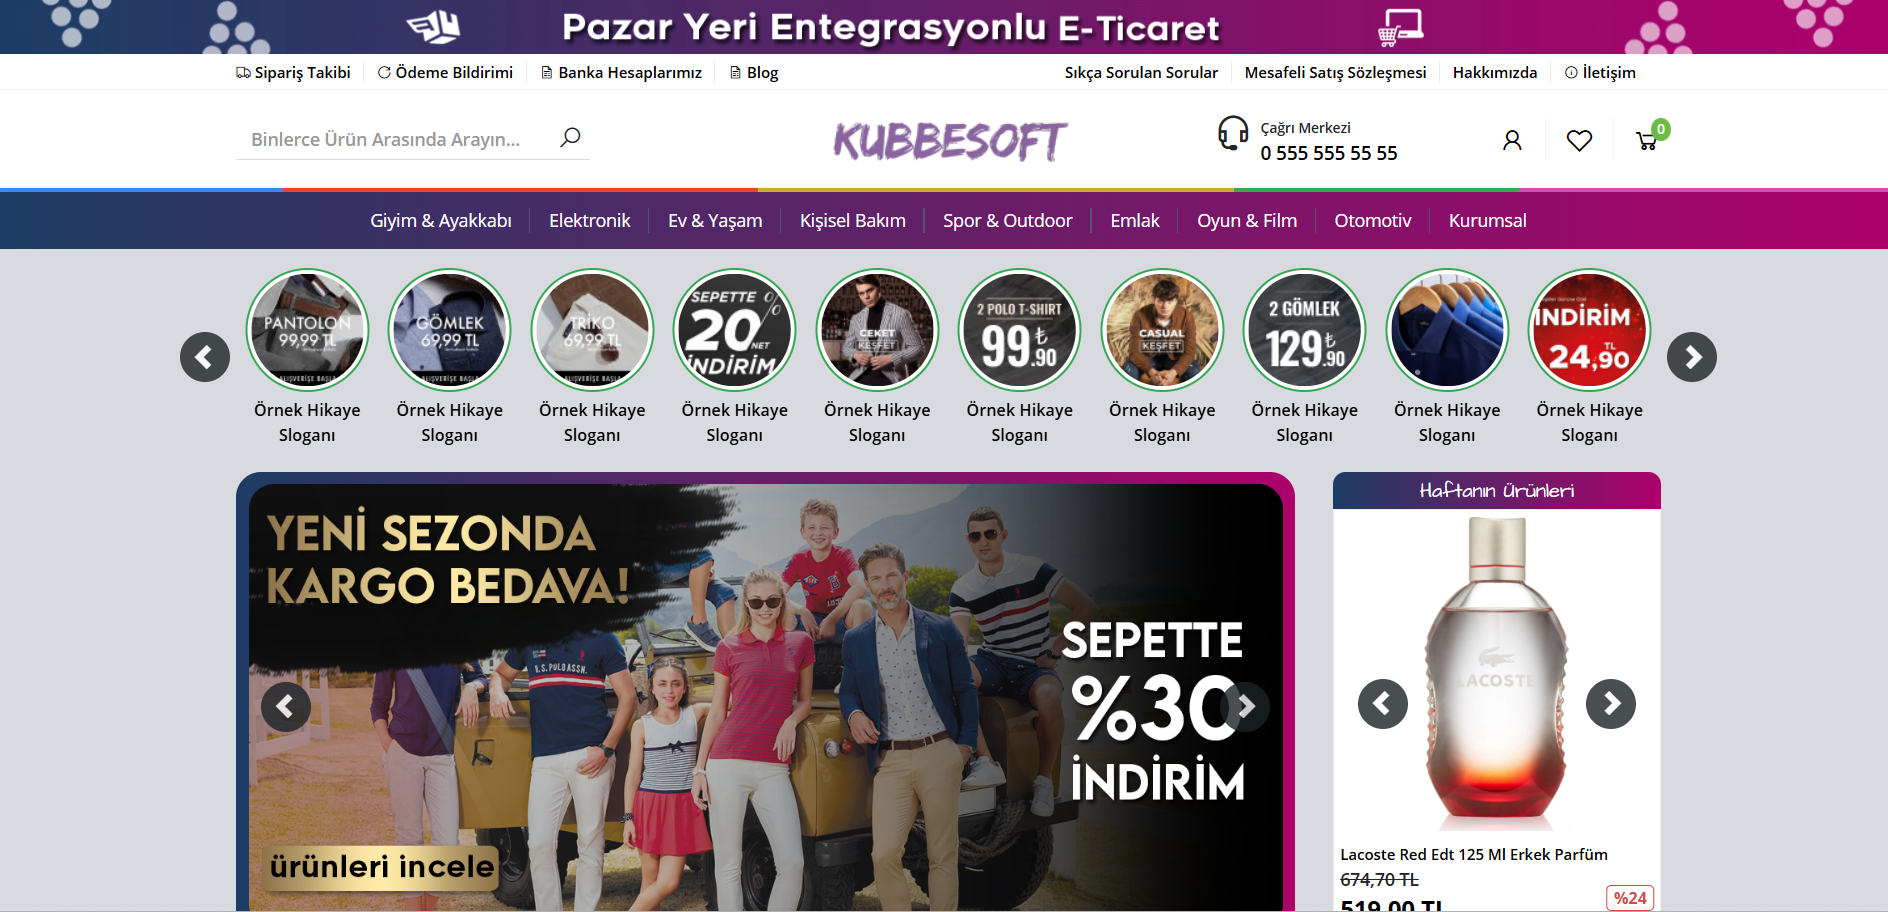Image resolution: width=1888 pixels, height=912 pixels.
Task: Open Sipariş Takibi link
Action: [x=293, y=72]
